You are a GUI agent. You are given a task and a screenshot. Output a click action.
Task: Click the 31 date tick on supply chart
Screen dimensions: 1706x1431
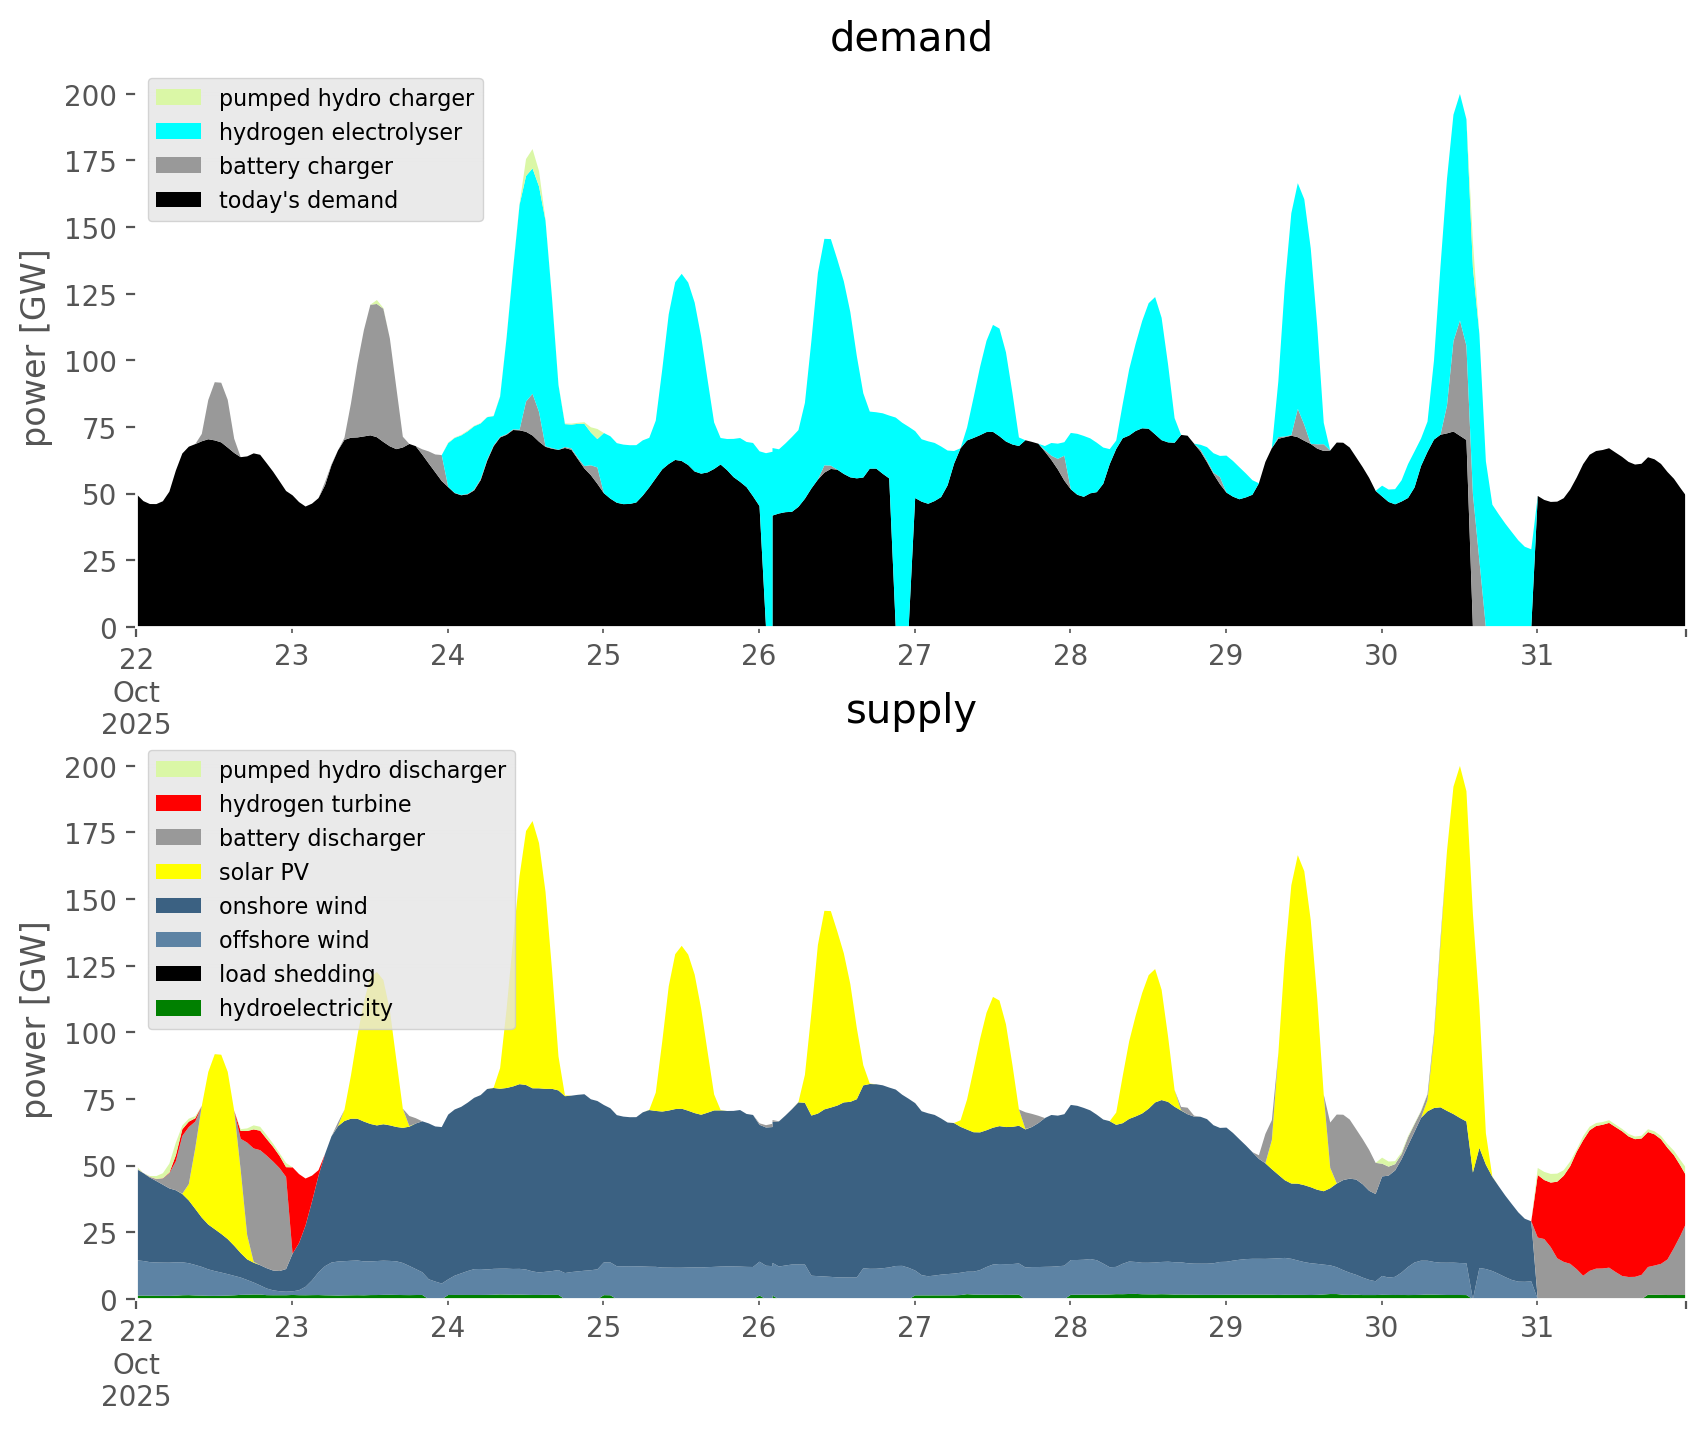pos(1536,1328)
